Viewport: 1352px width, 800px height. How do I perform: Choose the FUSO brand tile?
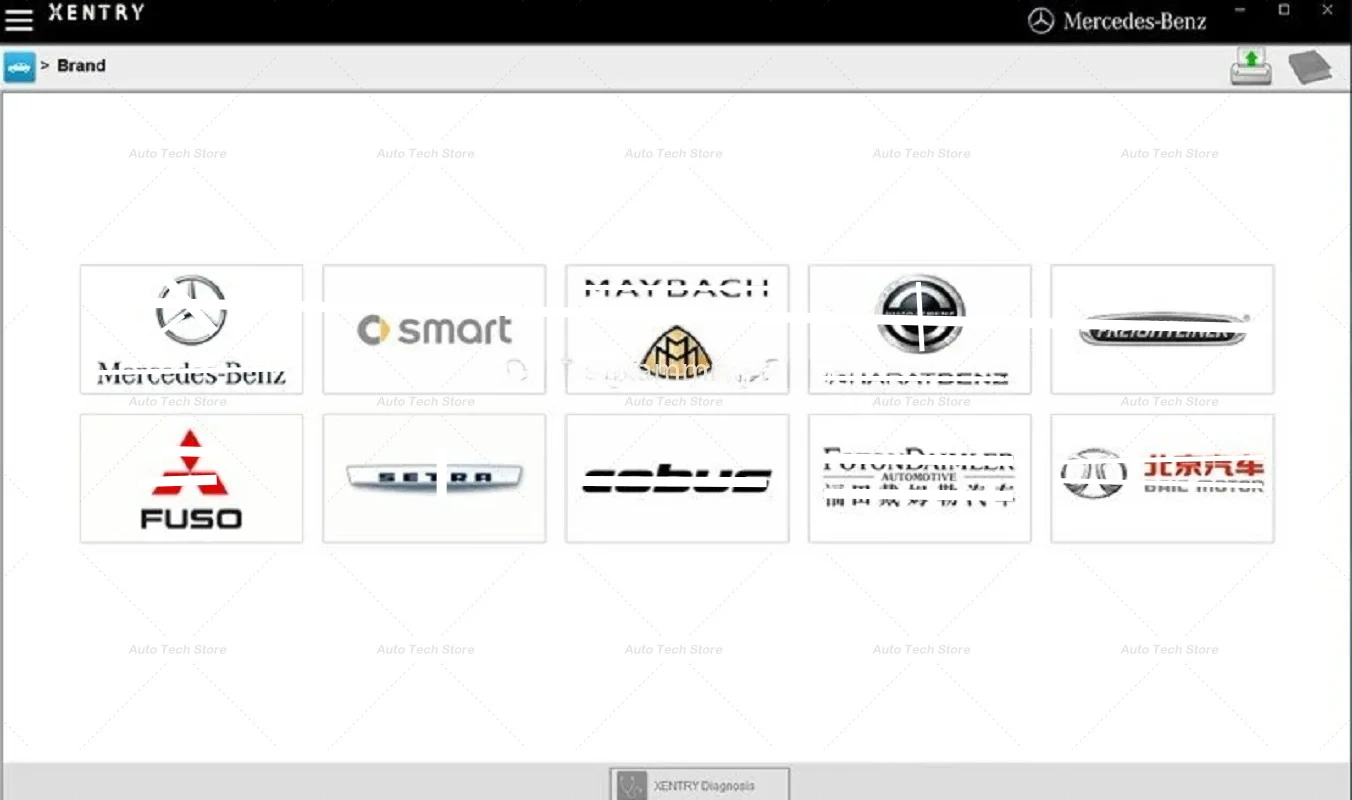click(x=191, y=479)
